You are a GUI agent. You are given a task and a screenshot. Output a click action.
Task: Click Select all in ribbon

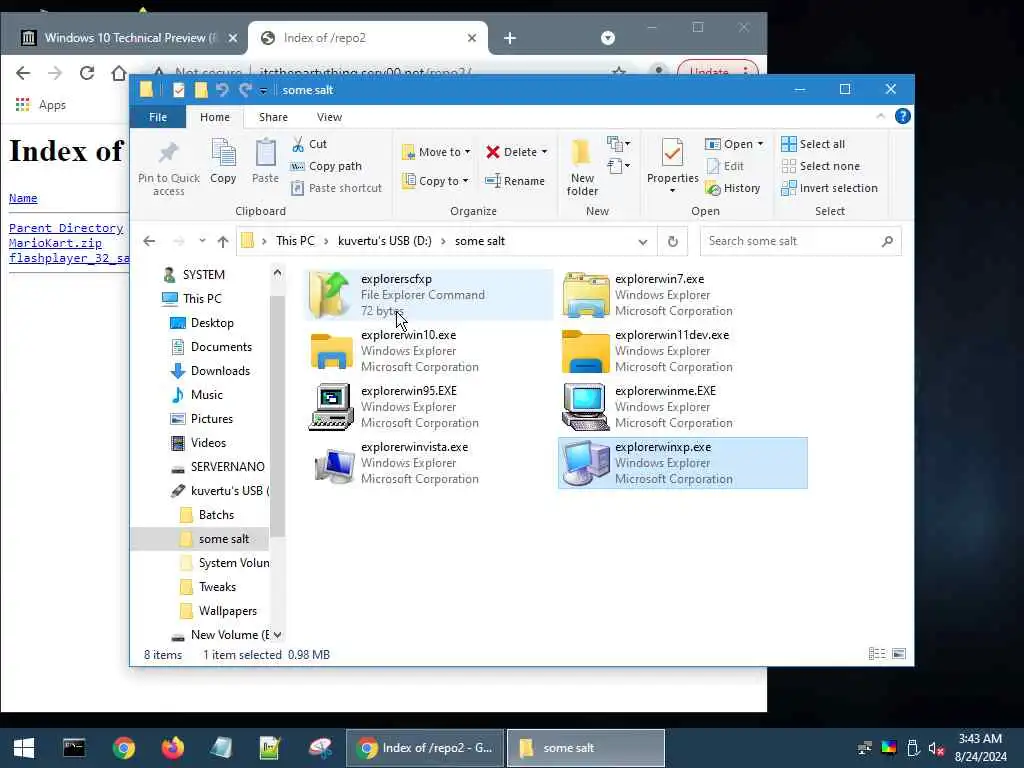point(814,144)
